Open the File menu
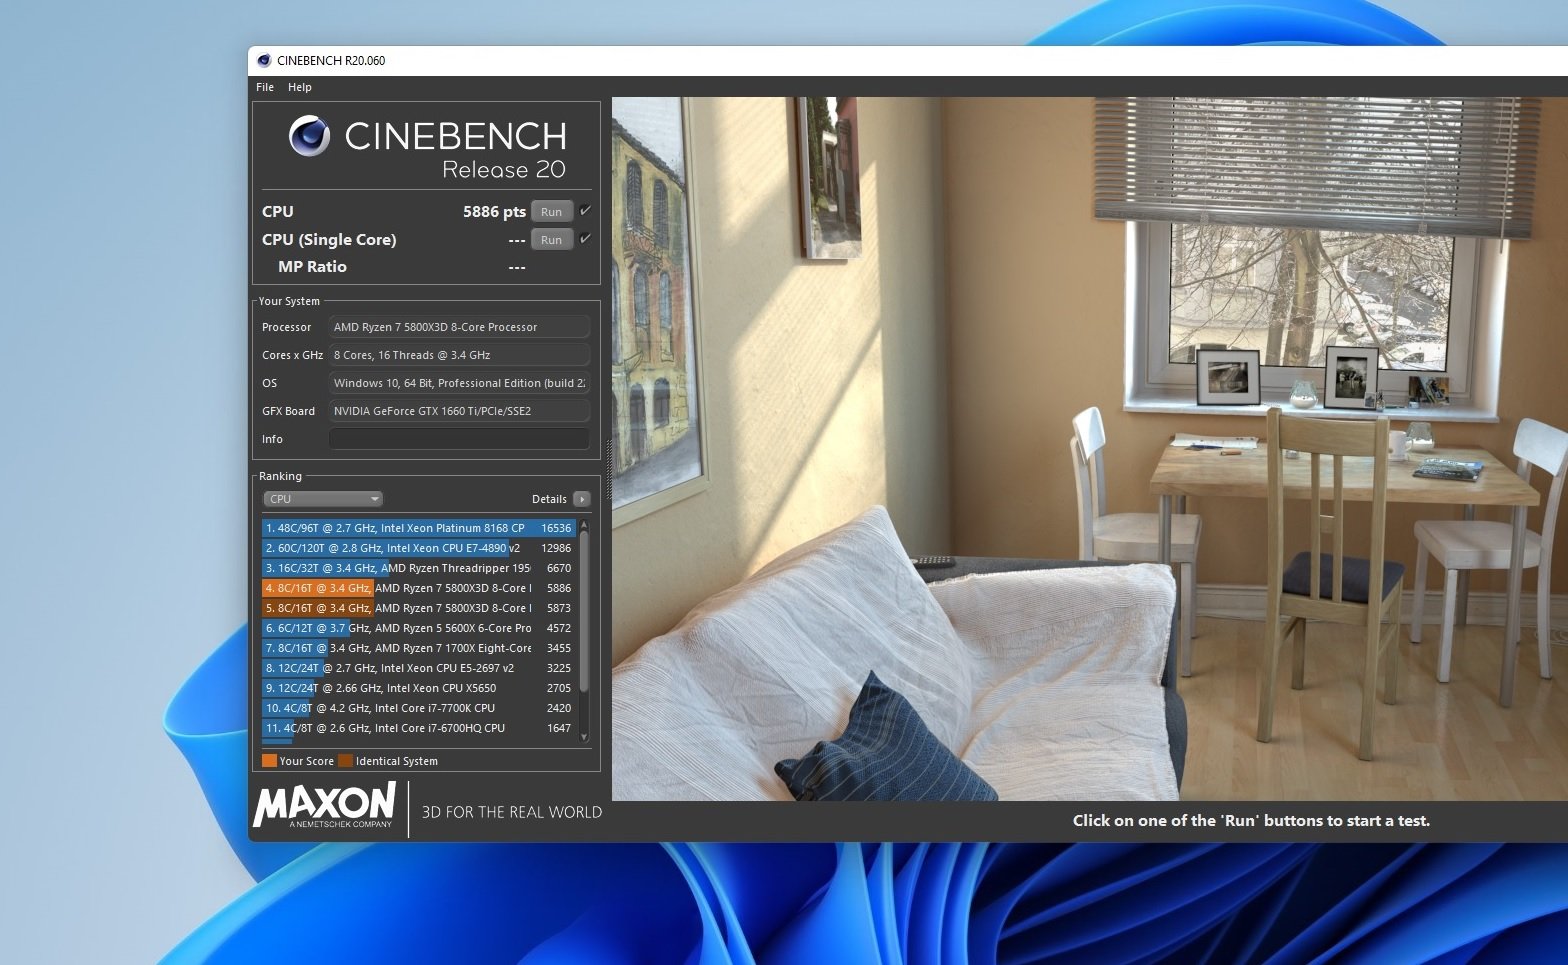The width and height of the screenshot is (1568, 965). point(265,87)
